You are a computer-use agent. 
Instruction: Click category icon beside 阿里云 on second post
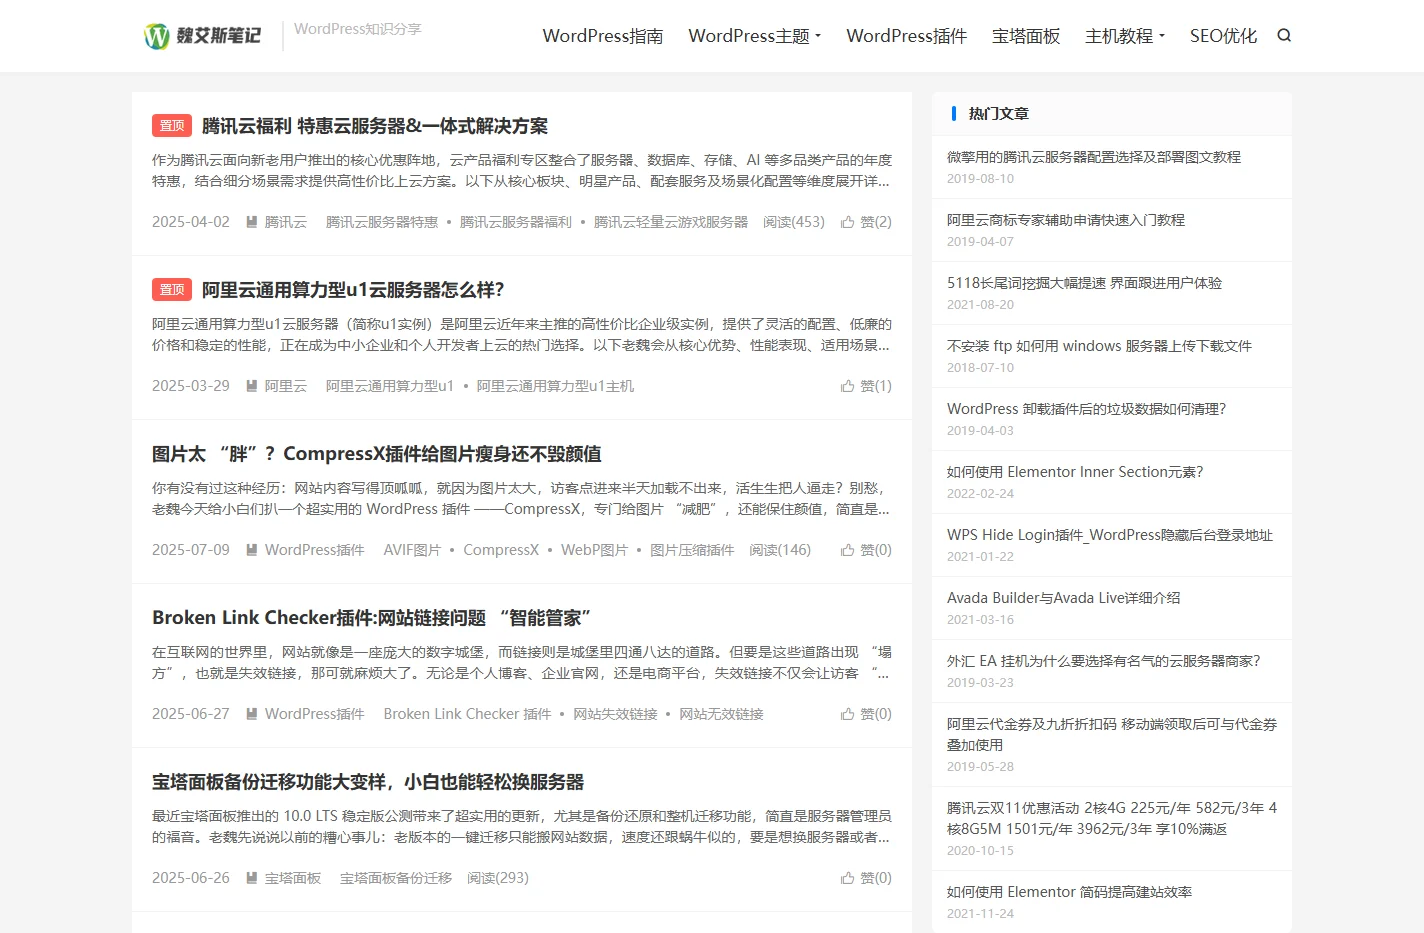252,386
